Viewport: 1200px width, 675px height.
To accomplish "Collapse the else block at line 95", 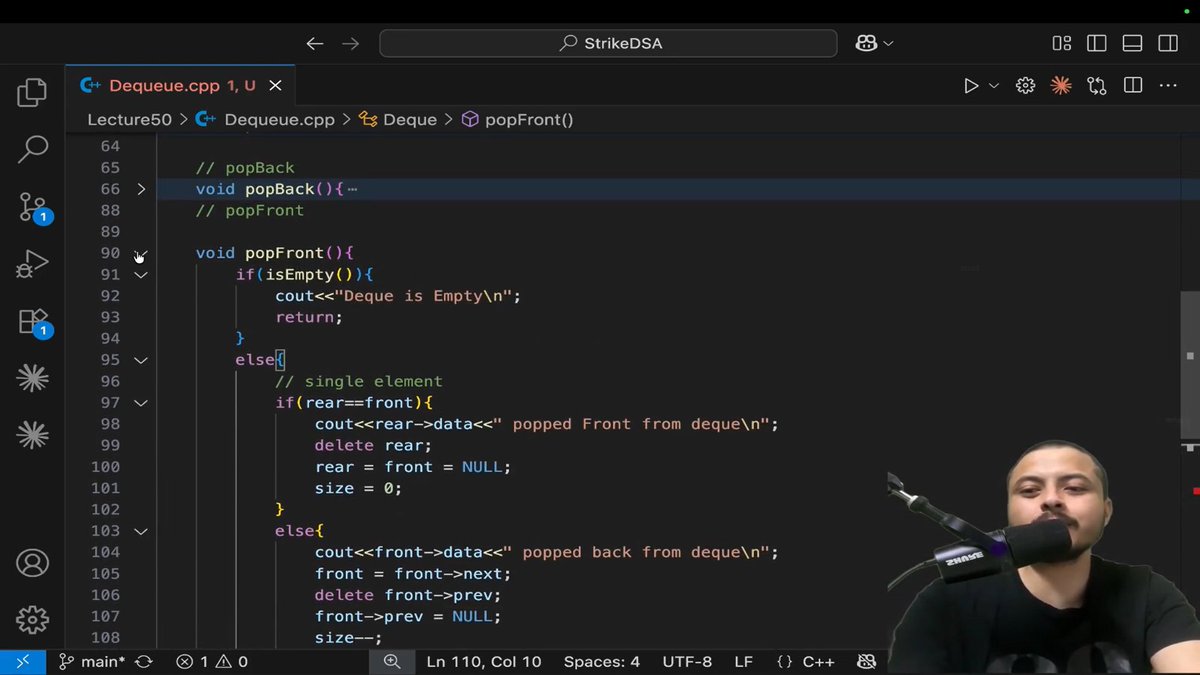I will tap(141, 360).
